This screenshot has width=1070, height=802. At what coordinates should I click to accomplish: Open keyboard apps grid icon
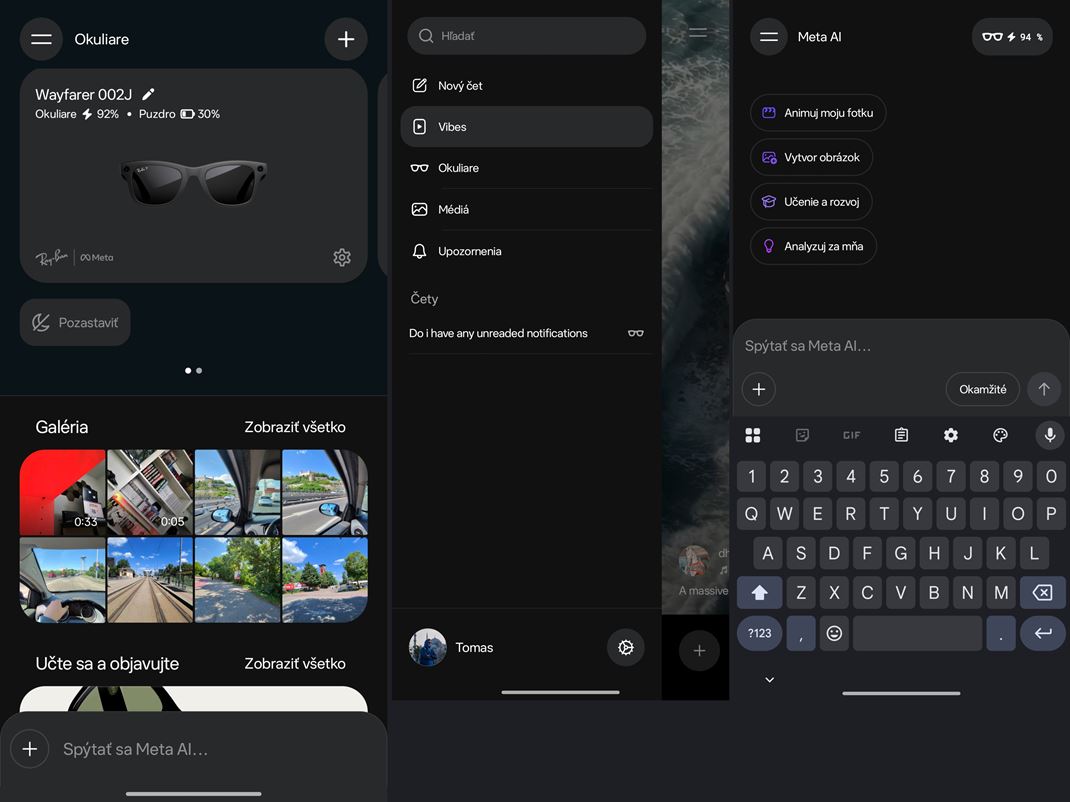point(753,435)
